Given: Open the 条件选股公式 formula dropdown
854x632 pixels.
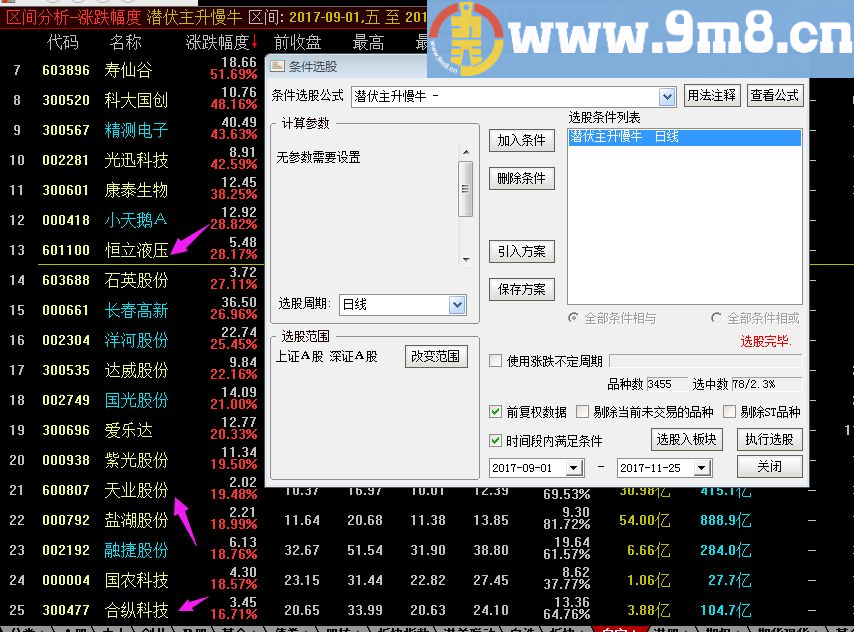Looking at the screenshot, I should (667, 97).
